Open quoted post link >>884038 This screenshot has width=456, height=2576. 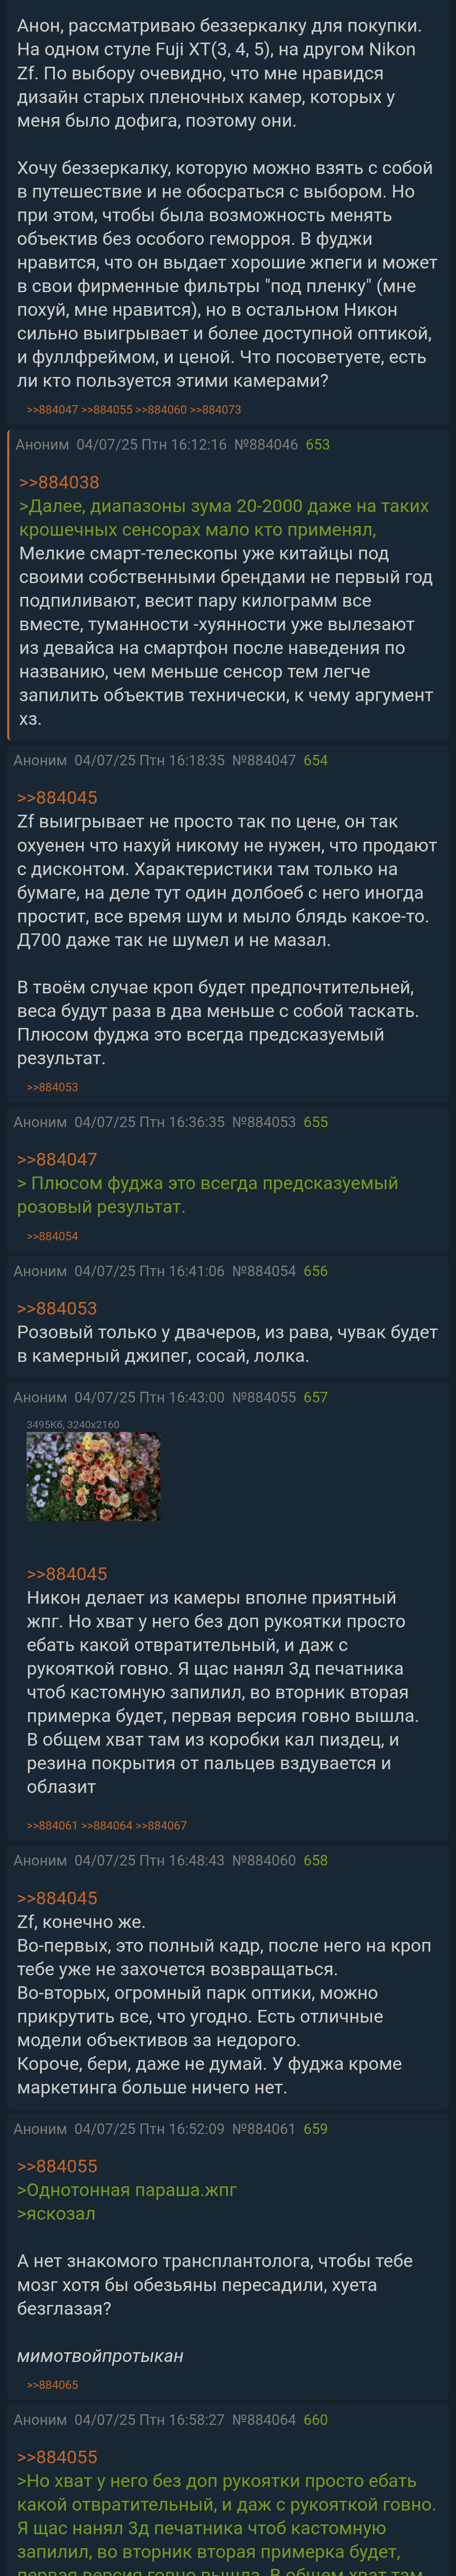(x=59, y=482)
